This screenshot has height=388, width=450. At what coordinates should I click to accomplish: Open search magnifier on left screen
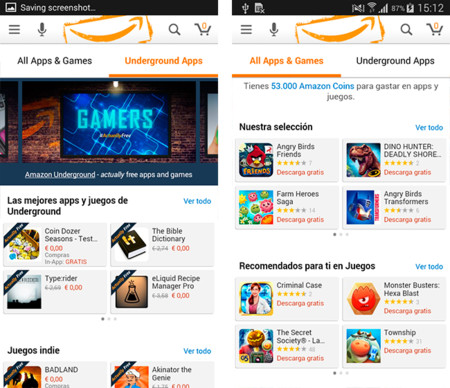click(x=174, y=30)
